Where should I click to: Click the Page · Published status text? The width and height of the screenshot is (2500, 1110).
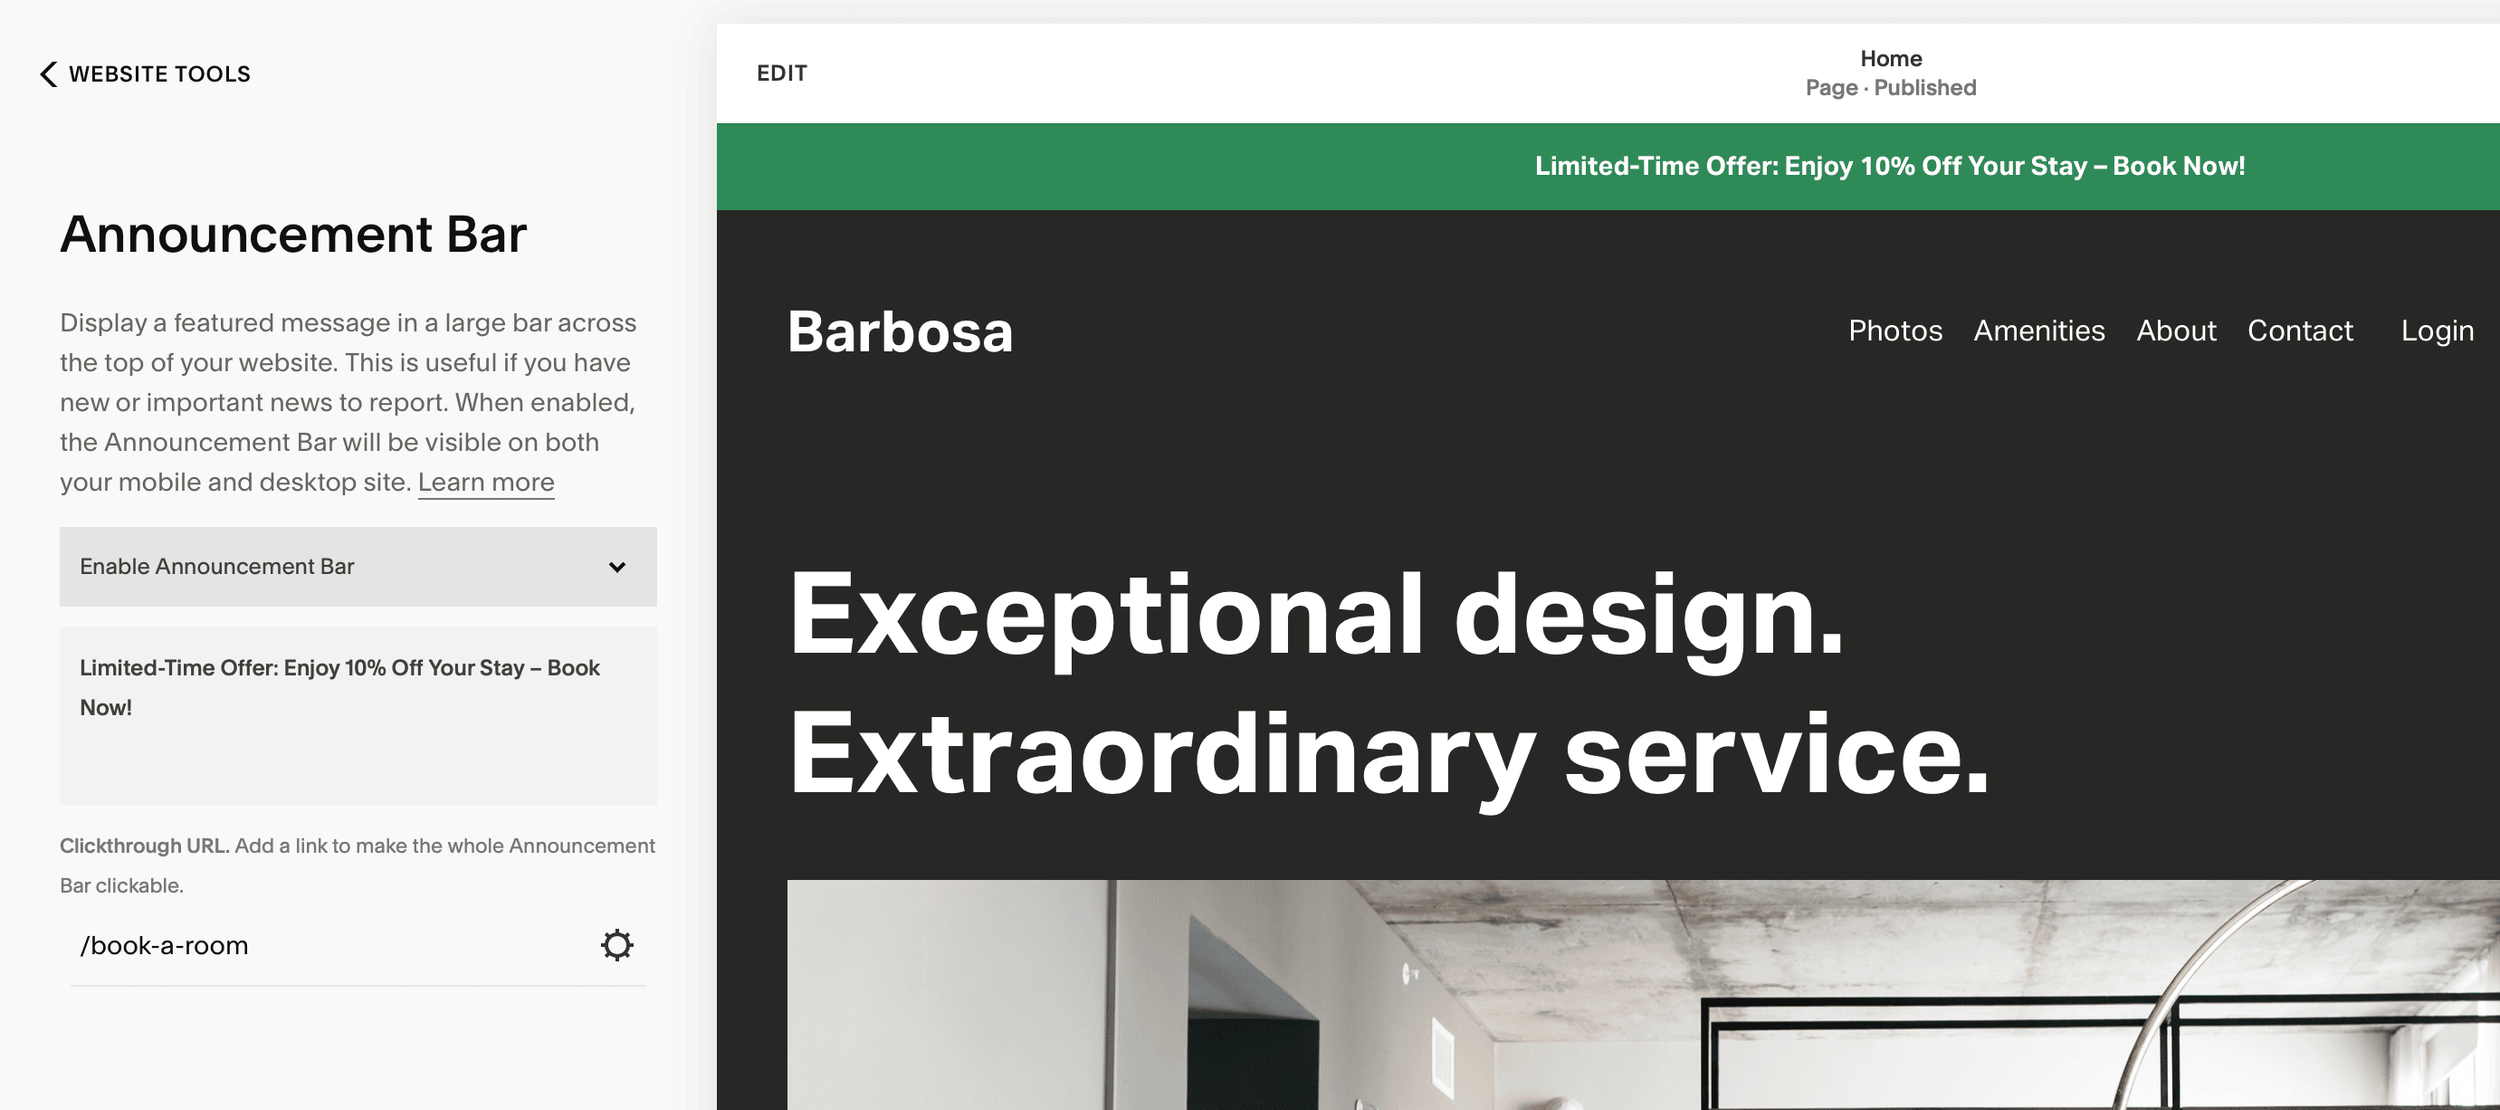point(1891,88)
